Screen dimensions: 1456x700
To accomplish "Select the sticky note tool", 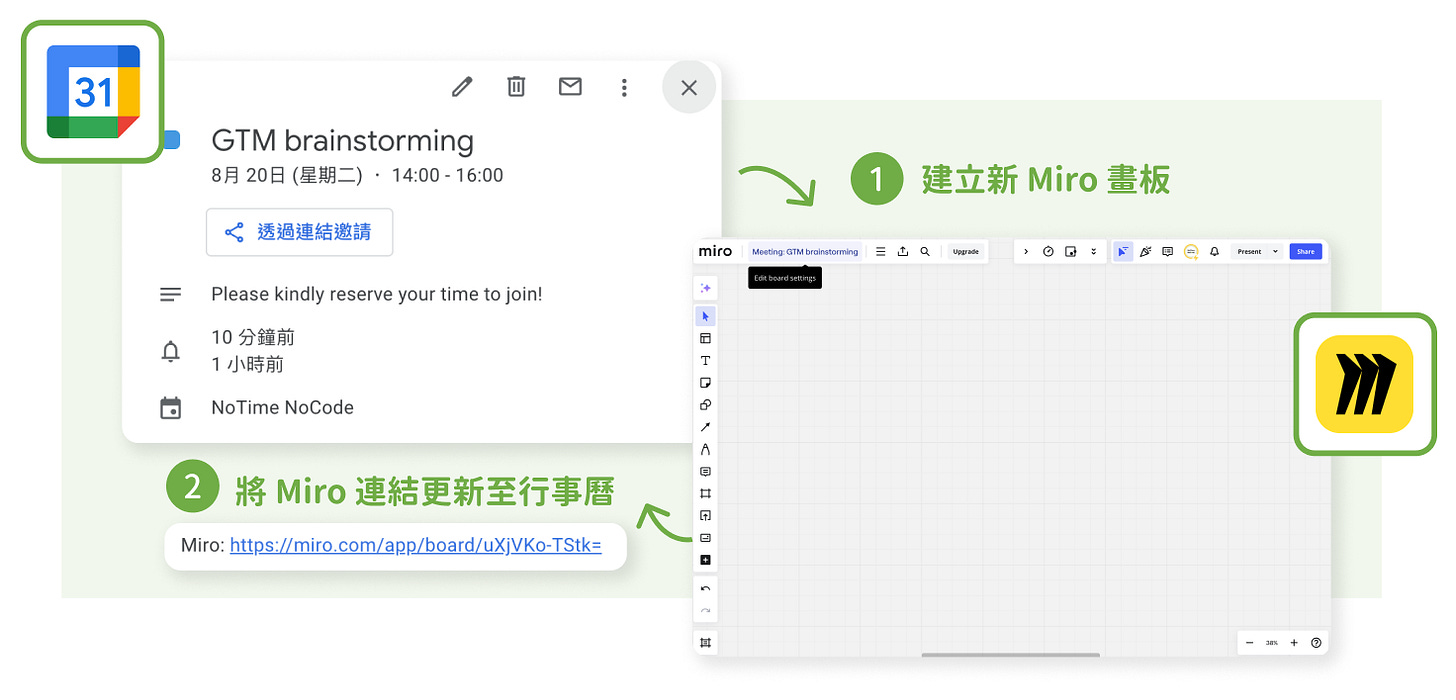I will coord(705,382).
